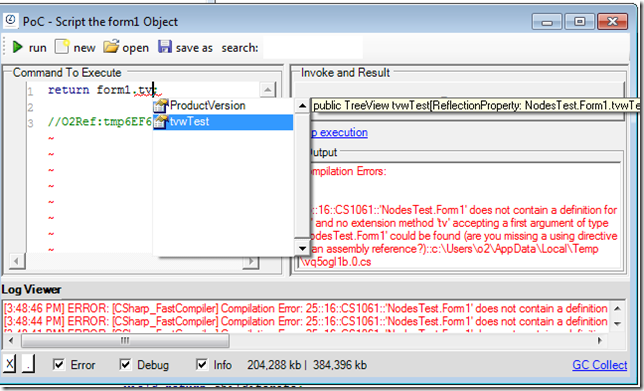Image resolution: width=644 pixels, height=391 pixels.
Task: Click Log Viewer horizontal scroll right arrow
Action: click(x=600, y=340)
